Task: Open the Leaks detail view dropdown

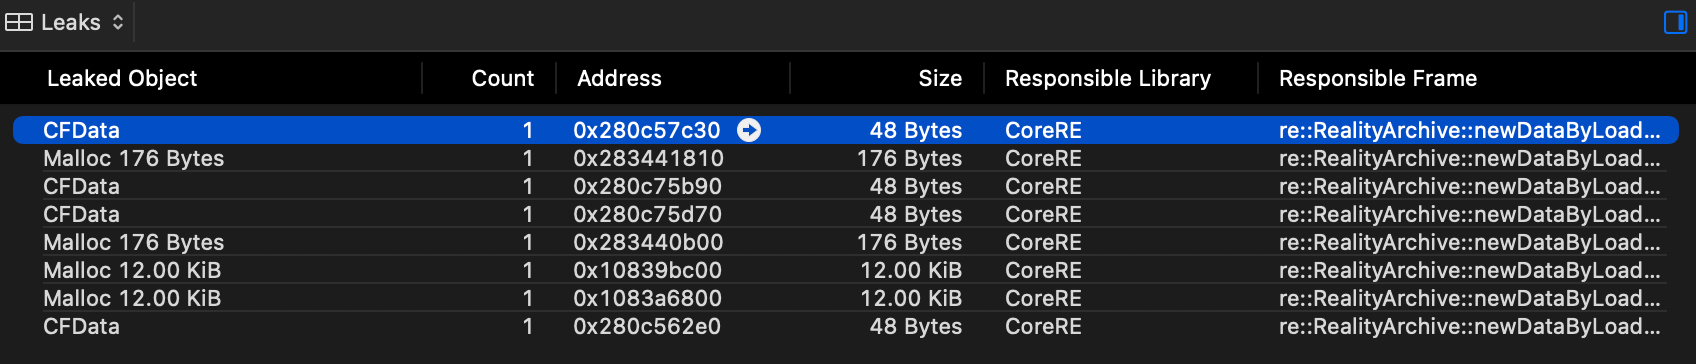Action: pyautogui.click(x=65, y=22)
